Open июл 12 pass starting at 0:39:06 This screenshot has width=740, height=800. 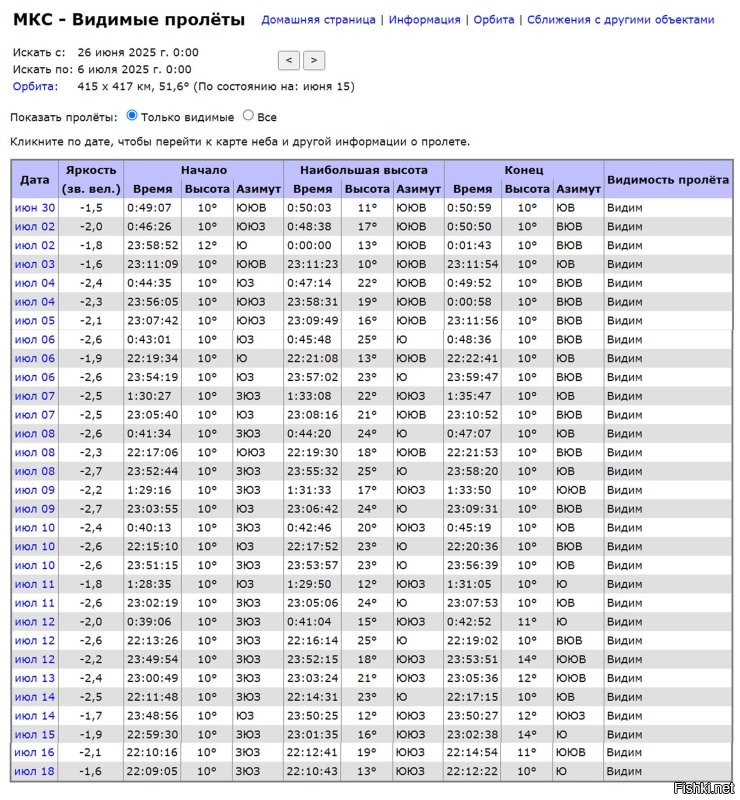tap(35, 622)
